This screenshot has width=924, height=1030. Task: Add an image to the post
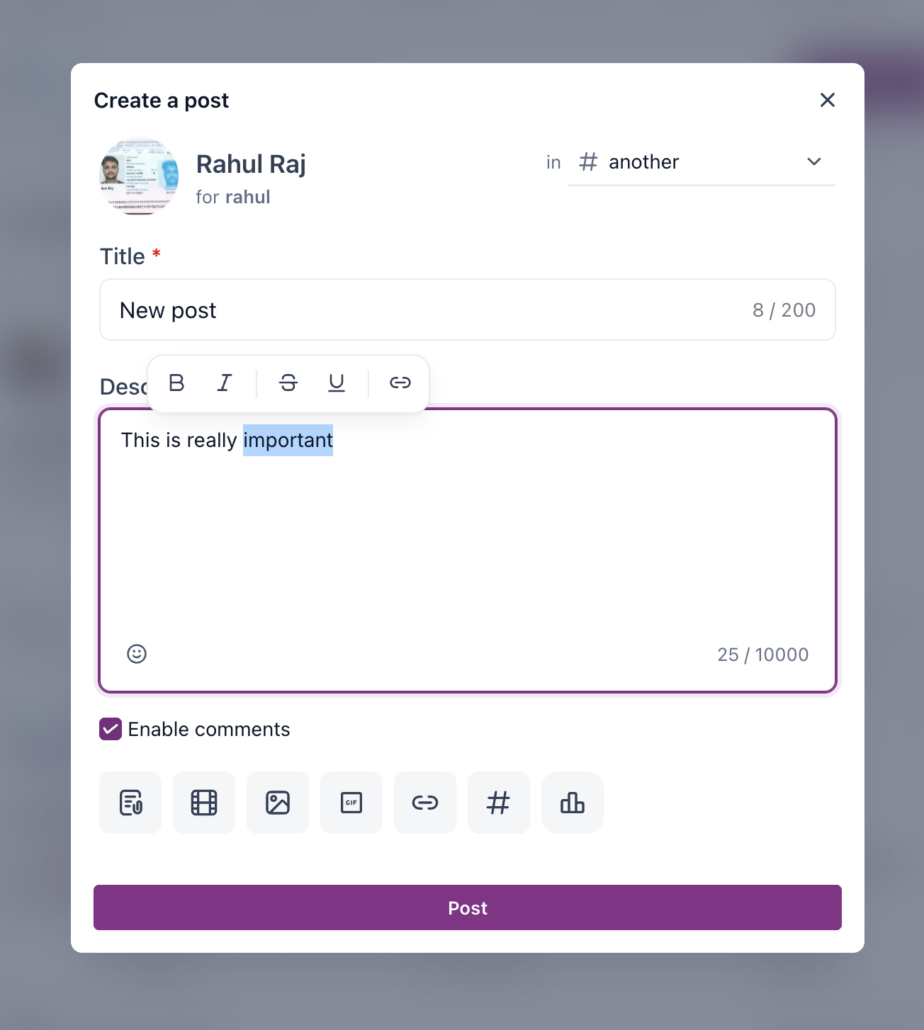pyautogui.click(x=278, y=802)
